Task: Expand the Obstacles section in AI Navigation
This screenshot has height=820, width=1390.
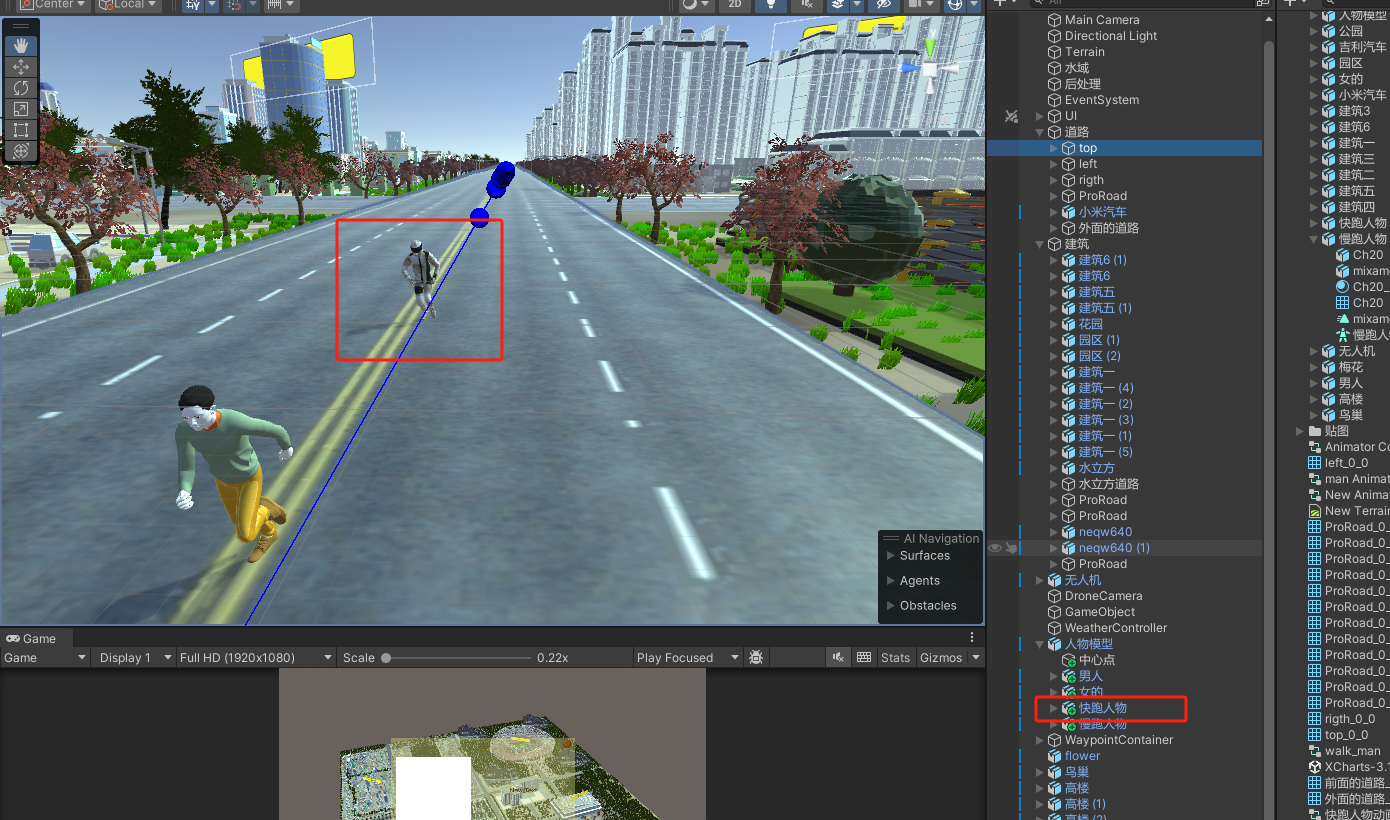Action: (891, 606)
